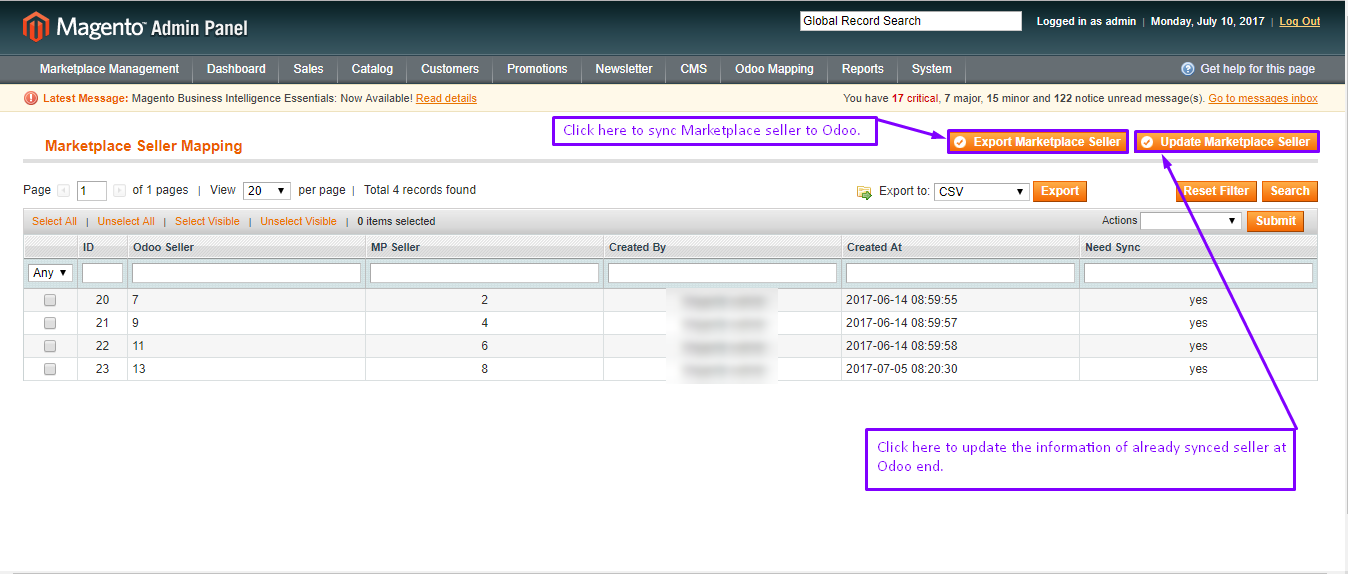Open the CMS menu
Image resolution: width=1348 pixels, height=574 pixels.
694,69
